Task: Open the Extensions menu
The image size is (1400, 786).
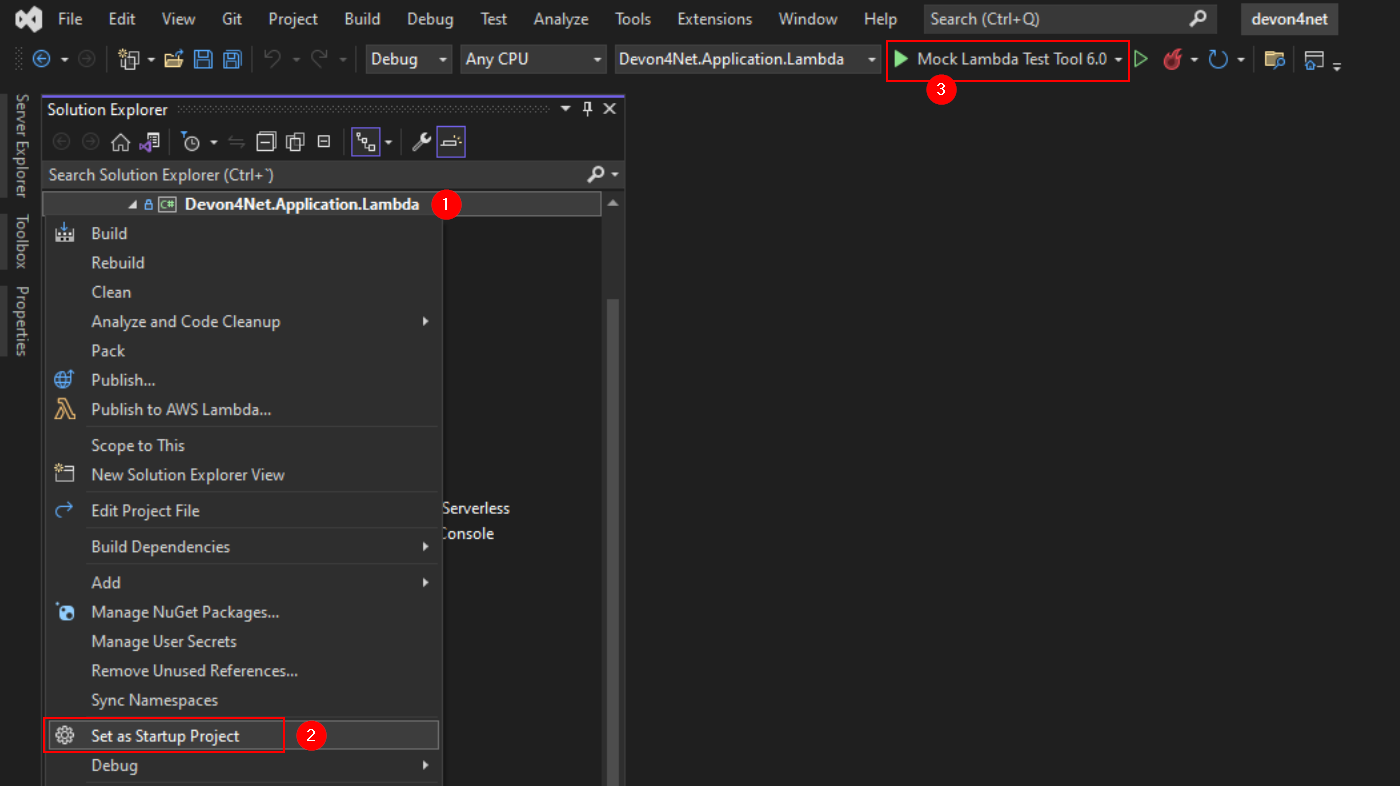Action: pos(713,18)
